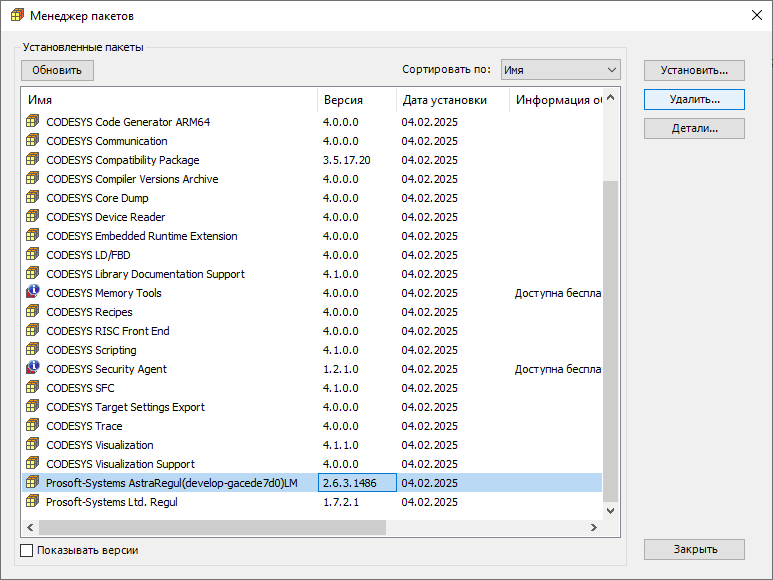This screenshot has height=580, width=773.
Task: Enable the Показывать версии checkbox
Action: click(x=27, y=550)
